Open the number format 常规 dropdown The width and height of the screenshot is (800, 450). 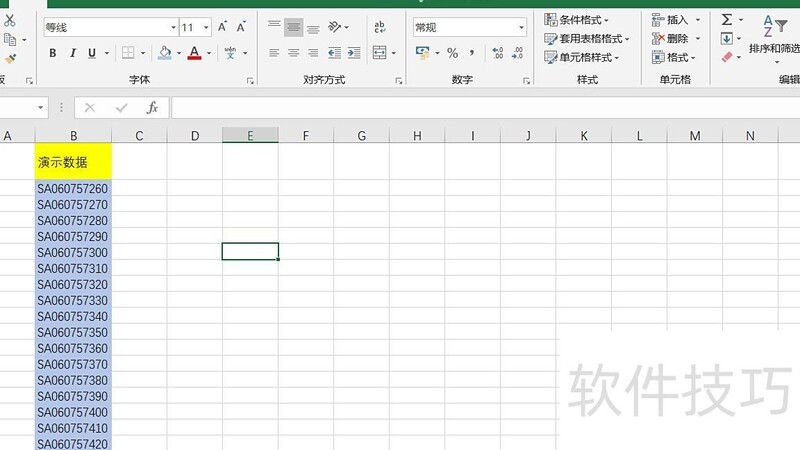click(521, 28)
